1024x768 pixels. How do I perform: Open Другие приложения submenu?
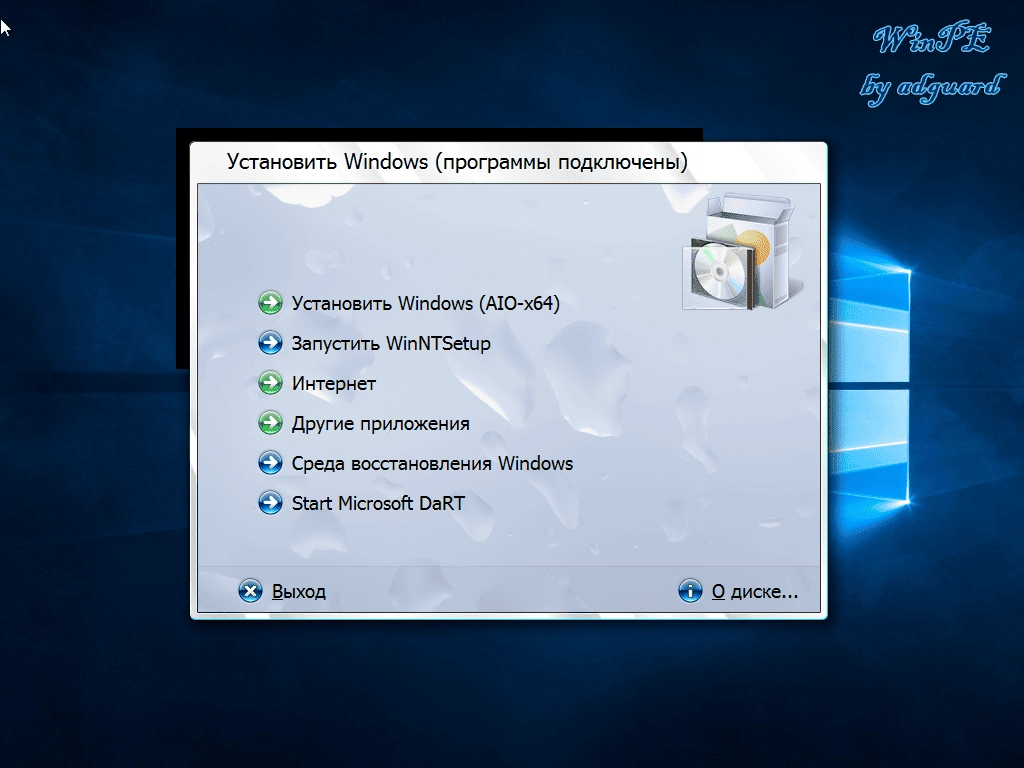[380, 424]
